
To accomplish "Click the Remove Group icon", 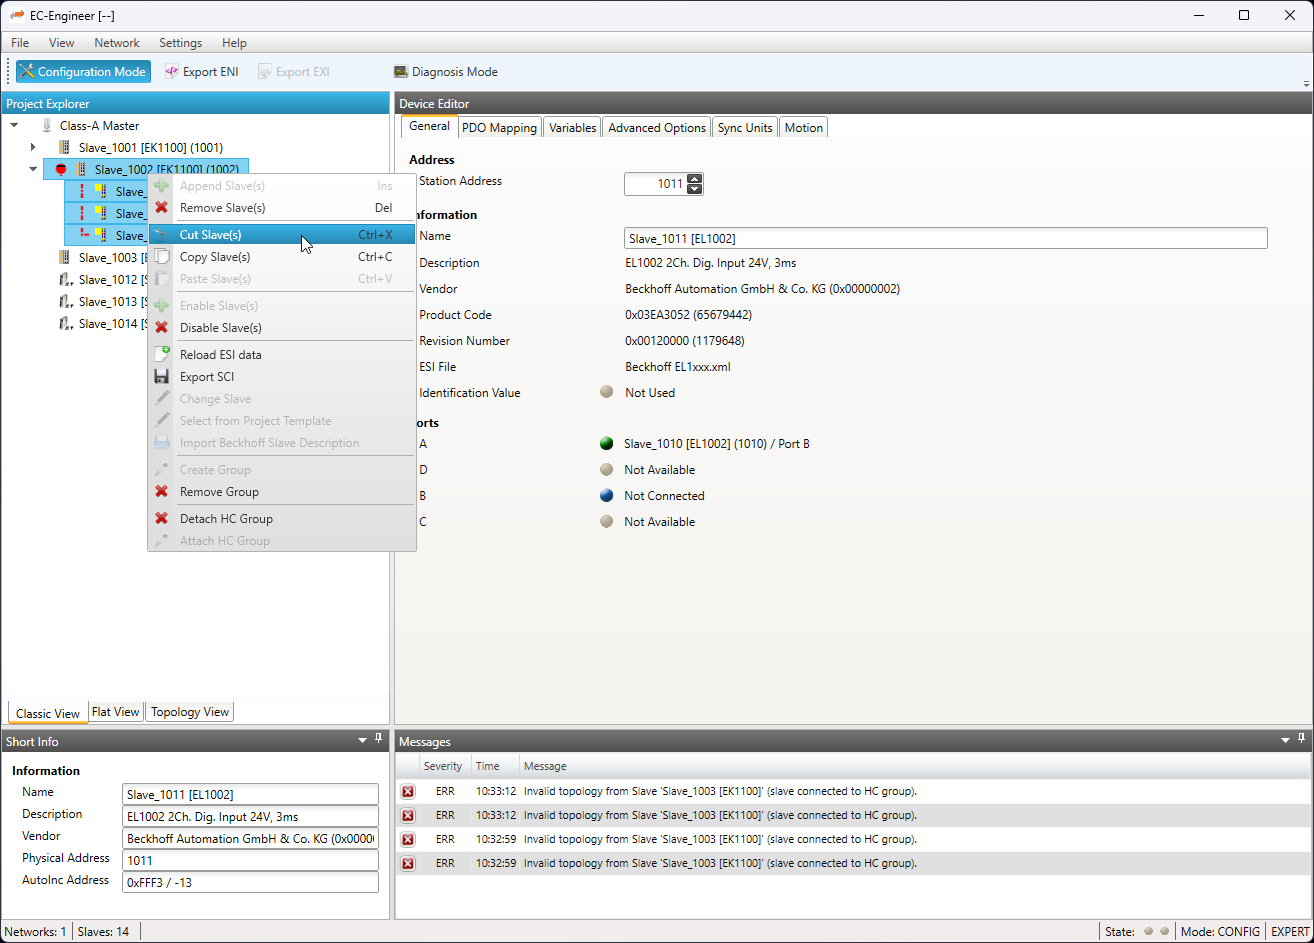I will (x=161, y=492).
